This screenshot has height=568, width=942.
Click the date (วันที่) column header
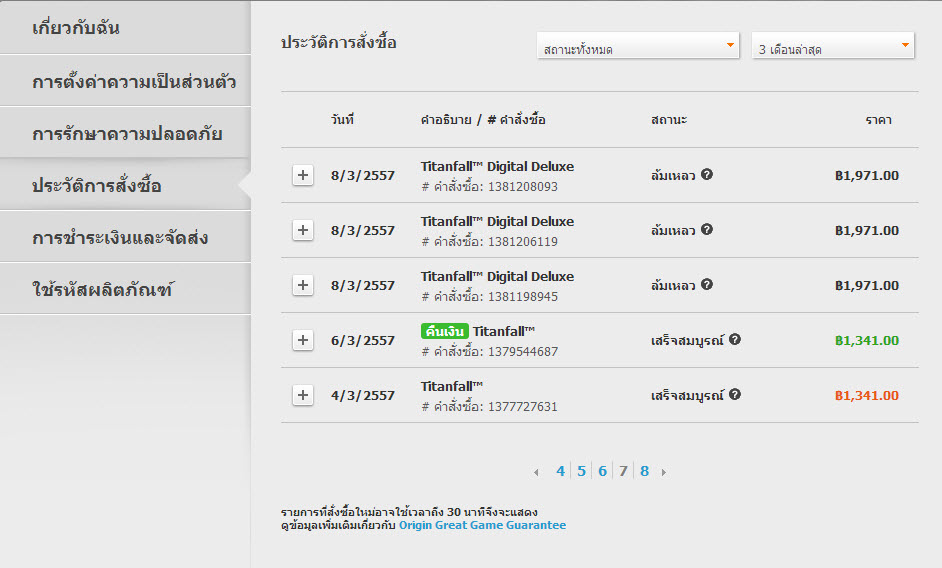coord(342,120)
